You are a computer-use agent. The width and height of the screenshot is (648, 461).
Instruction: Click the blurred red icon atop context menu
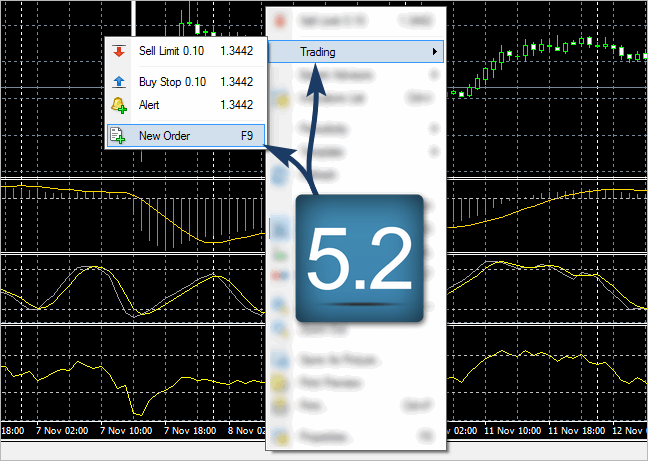click(282, 21)
